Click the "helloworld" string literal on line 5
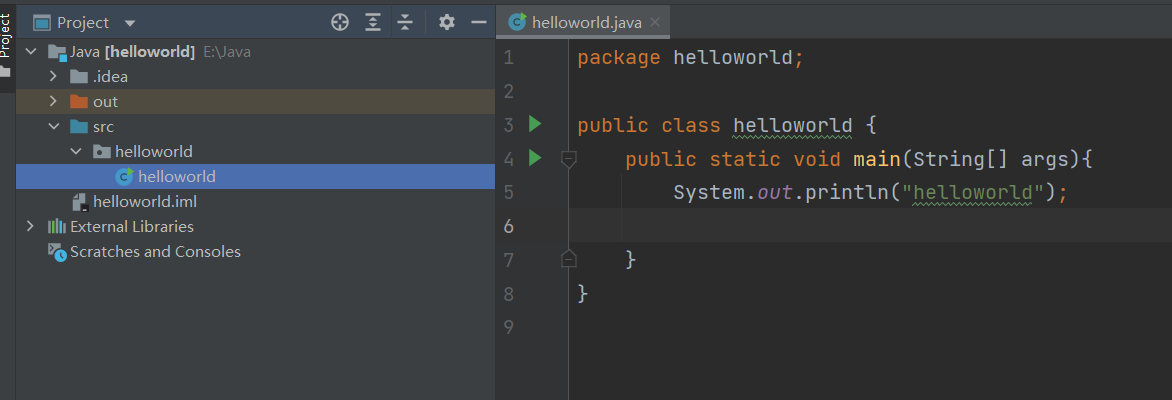1172x400 pixels. (x=972, y=192)
